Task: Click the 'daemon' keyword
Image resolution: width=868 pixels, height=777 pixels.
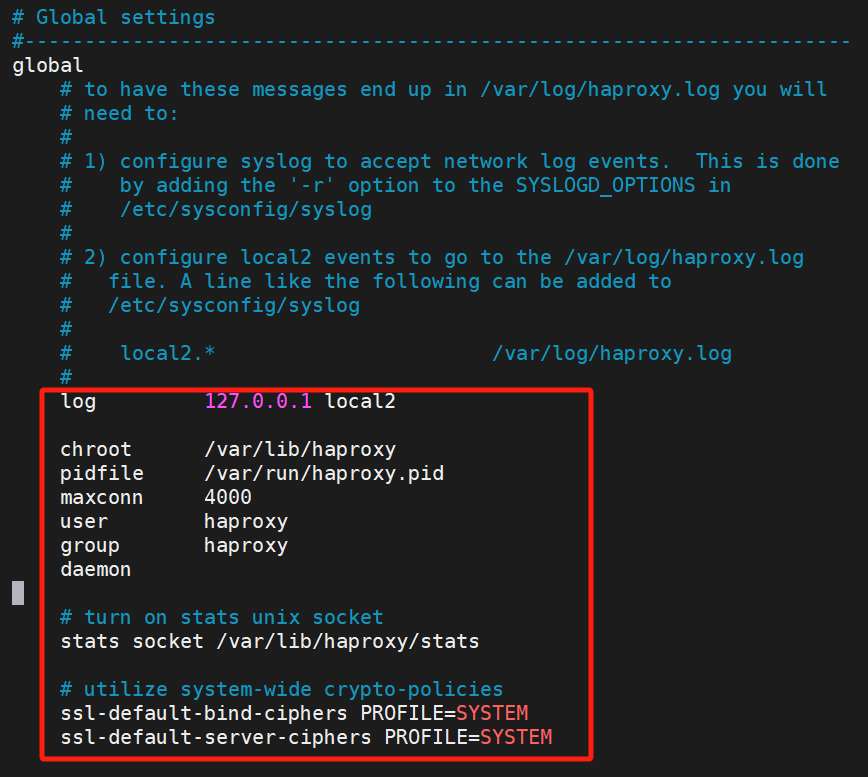Action: pos(95,569)
